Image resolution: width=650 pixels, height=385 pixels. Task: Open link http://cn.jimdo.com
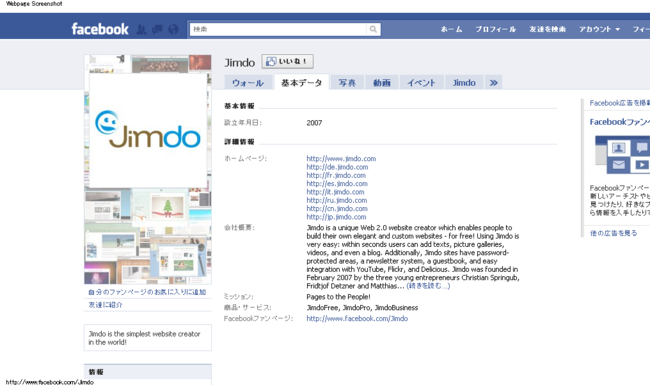click(337, 208)
